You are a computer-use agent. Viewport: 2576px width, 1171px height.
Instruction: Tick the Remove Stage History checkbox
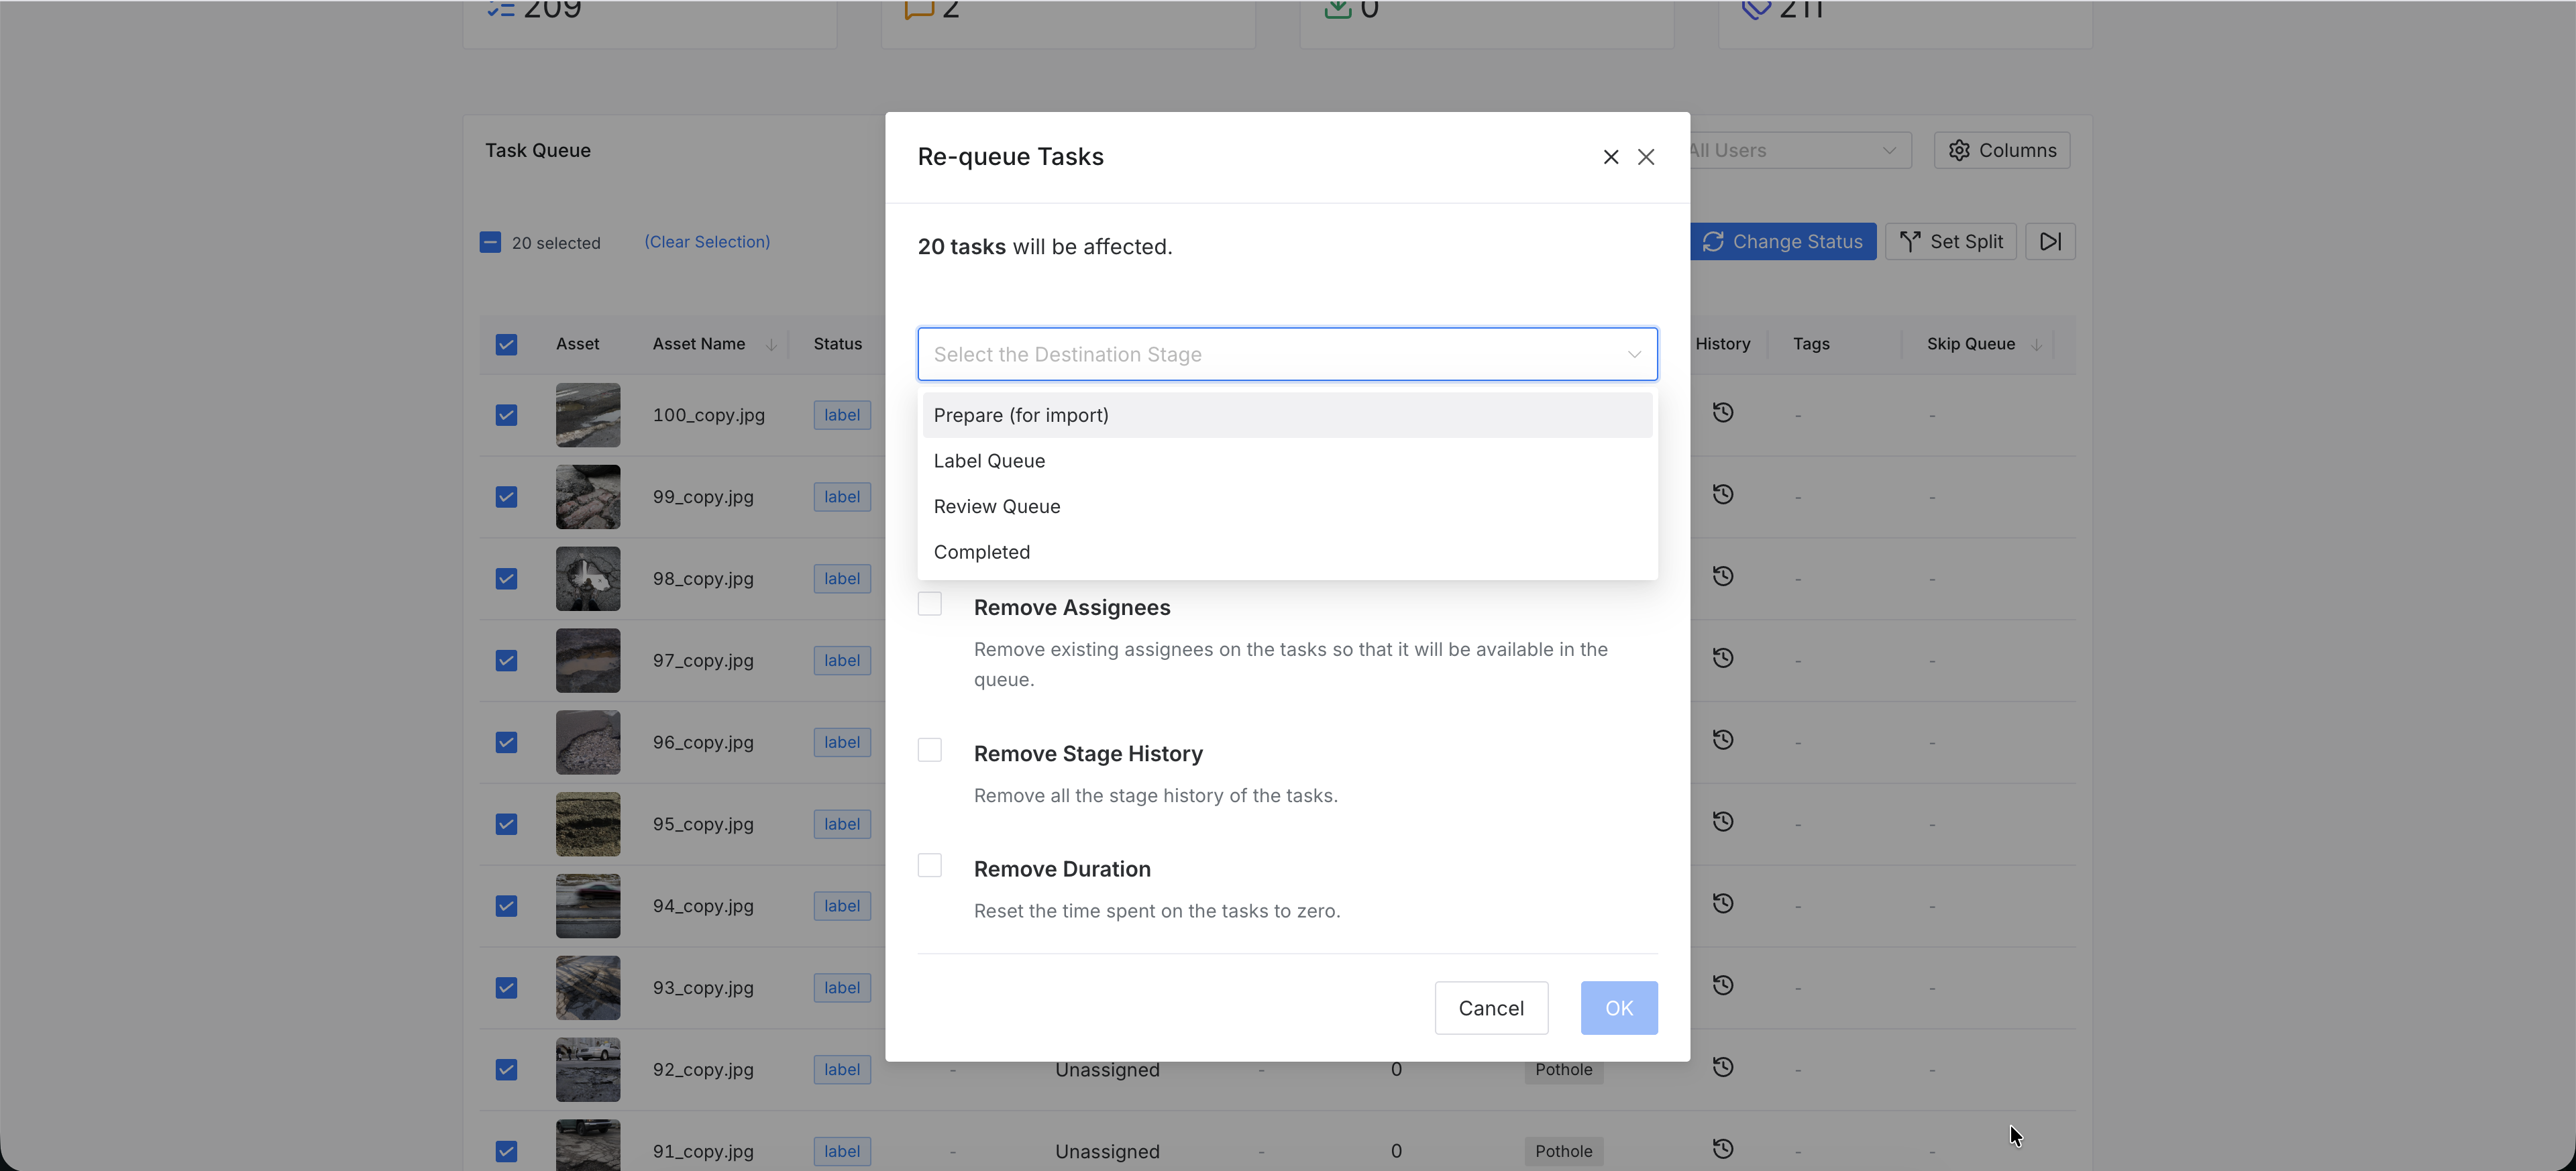[x=930, y=750]
